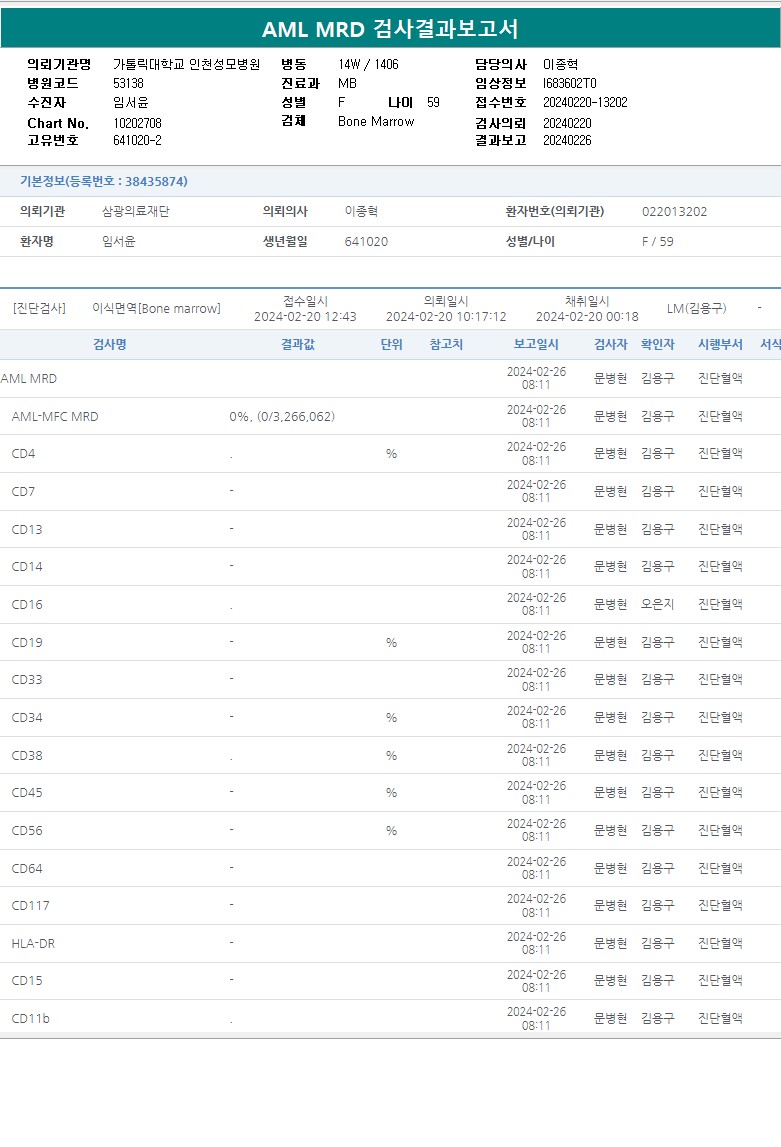Click the LM(김용구) text
This screenshot has width=781, height=1147.
click(696, 308)
